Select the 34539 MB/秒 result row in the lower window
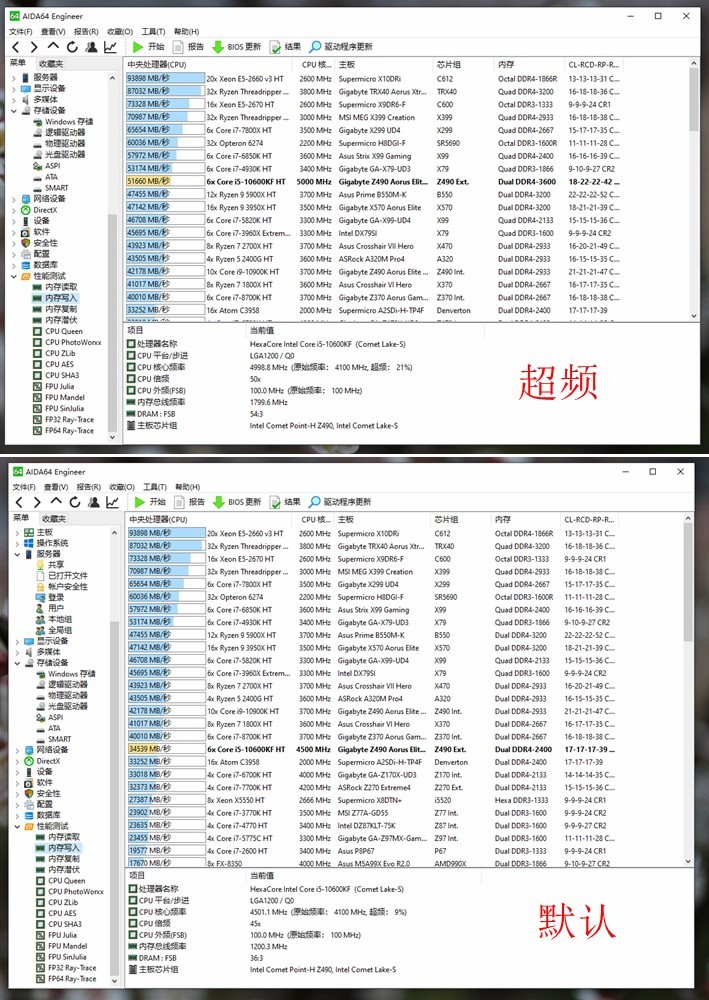 tap(372, 749)
